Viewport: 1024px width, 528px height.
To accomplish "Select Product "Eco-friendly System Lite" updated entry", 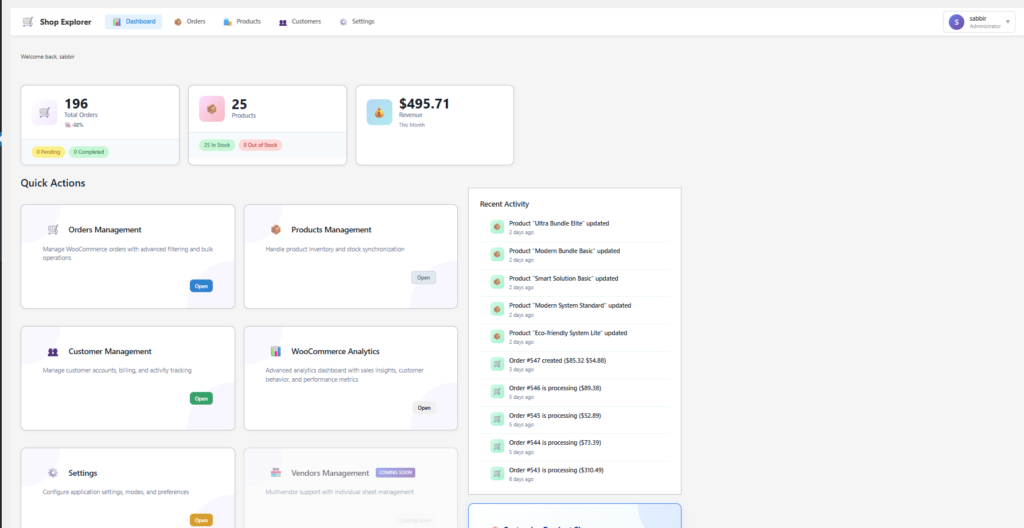I will coord(575,337).
